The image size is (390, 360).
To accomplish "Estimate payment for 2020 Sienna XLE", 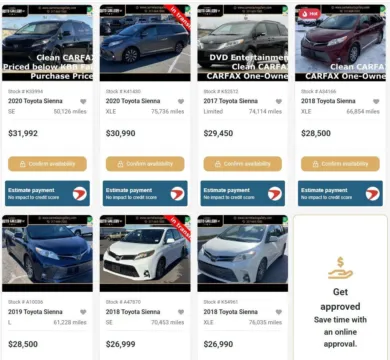I will click(x=145, y=193).
